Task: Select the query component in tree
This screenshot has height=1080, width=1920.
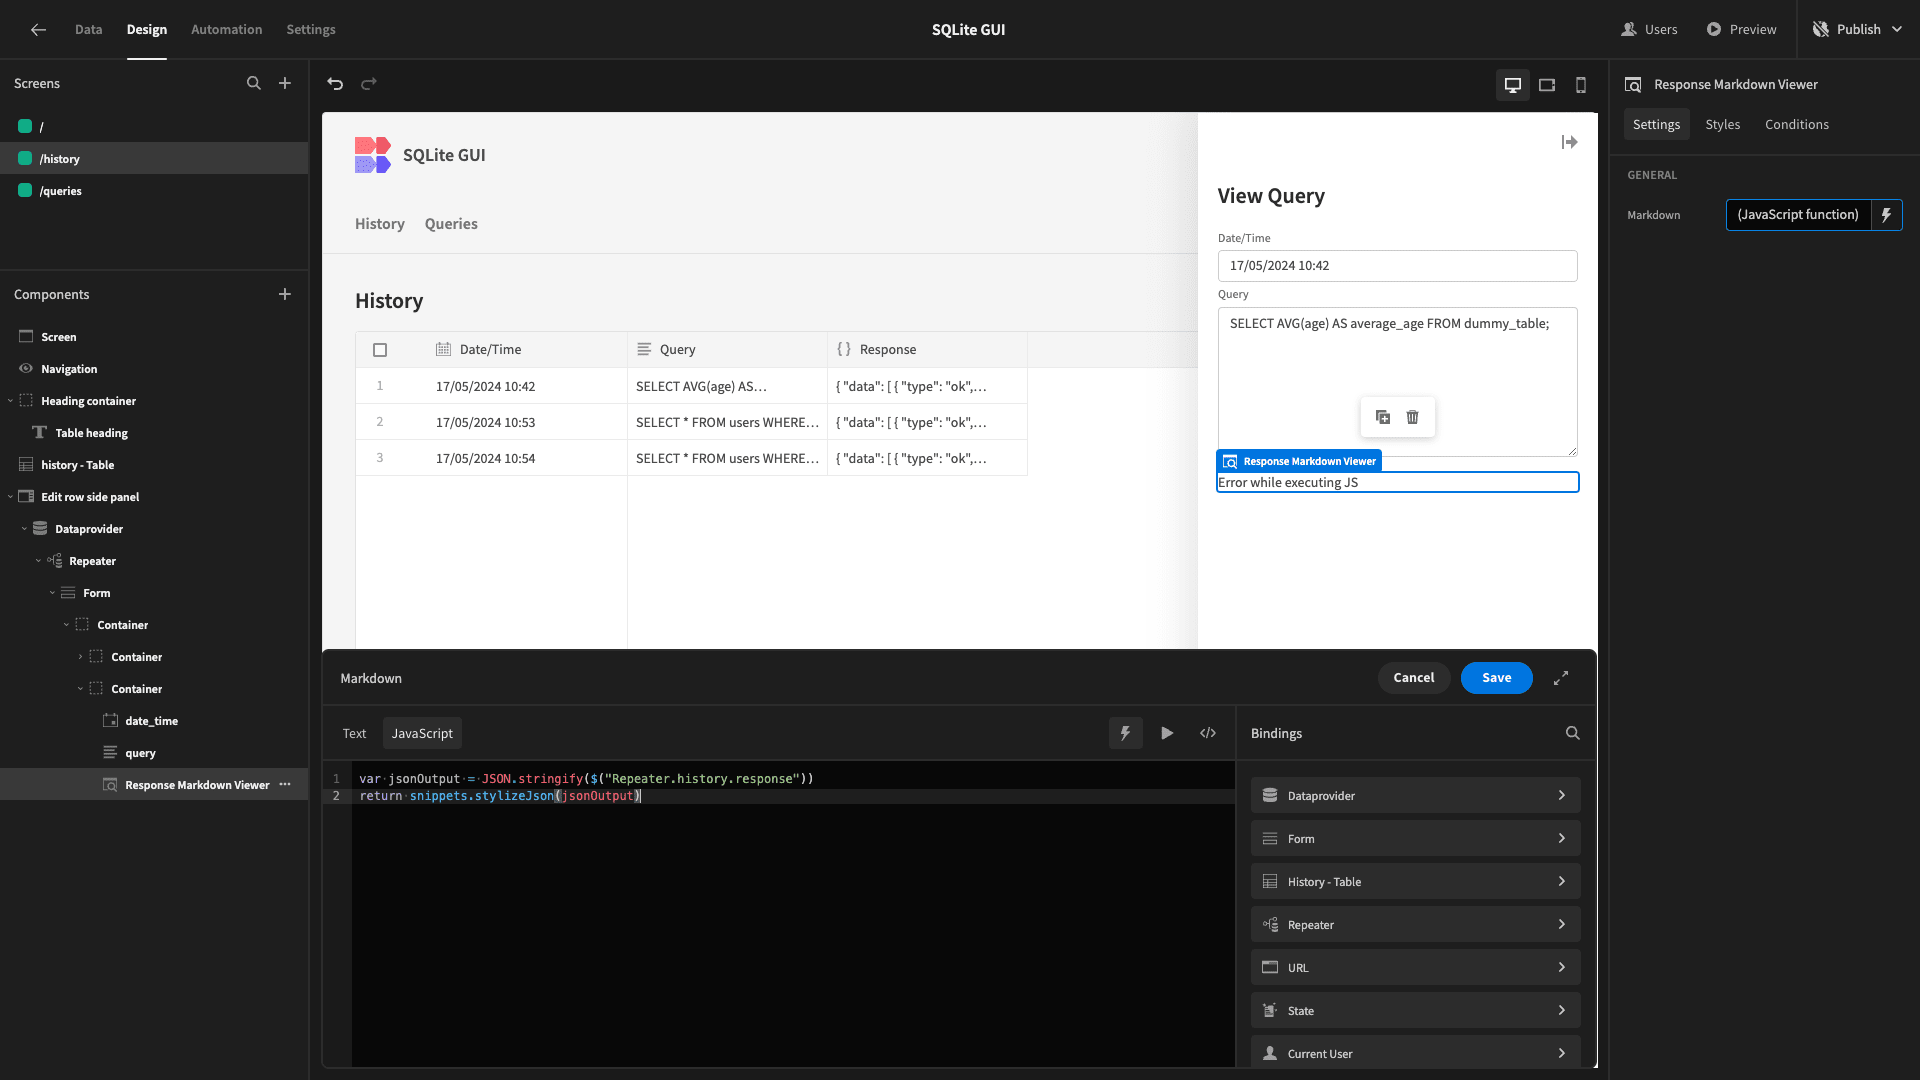Action: [x=140, y=753]
